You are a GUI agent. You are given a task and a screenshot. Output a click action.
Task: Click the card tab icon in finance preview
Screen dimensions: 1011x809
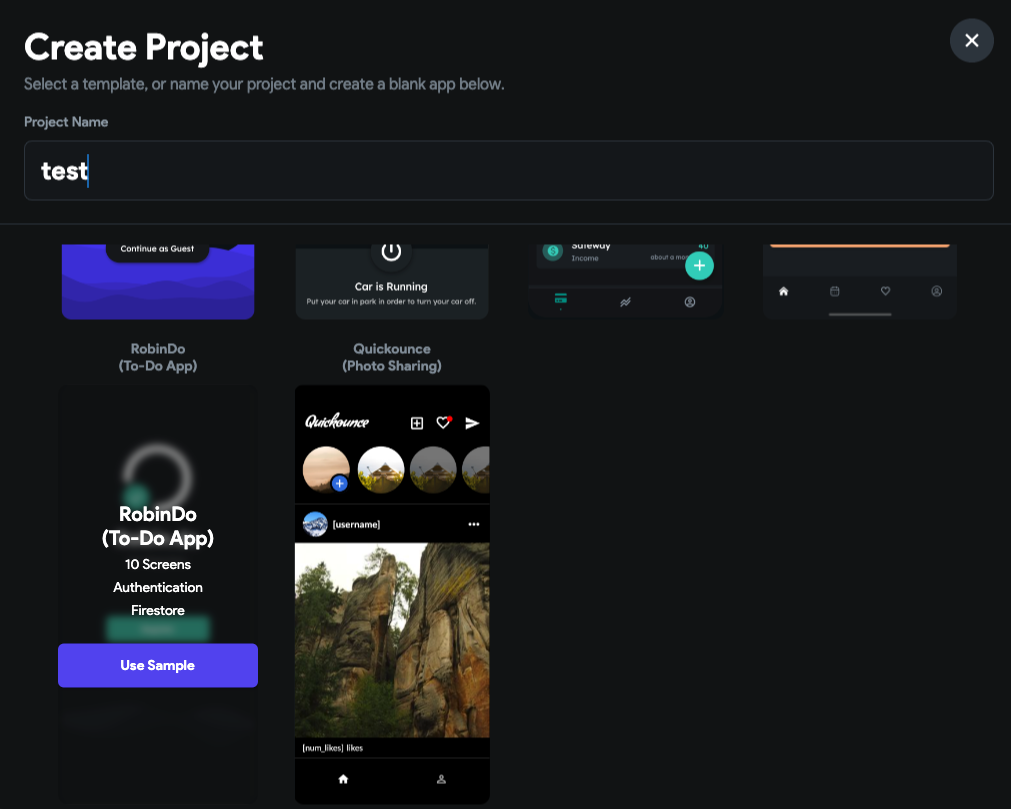pos(560,299)
